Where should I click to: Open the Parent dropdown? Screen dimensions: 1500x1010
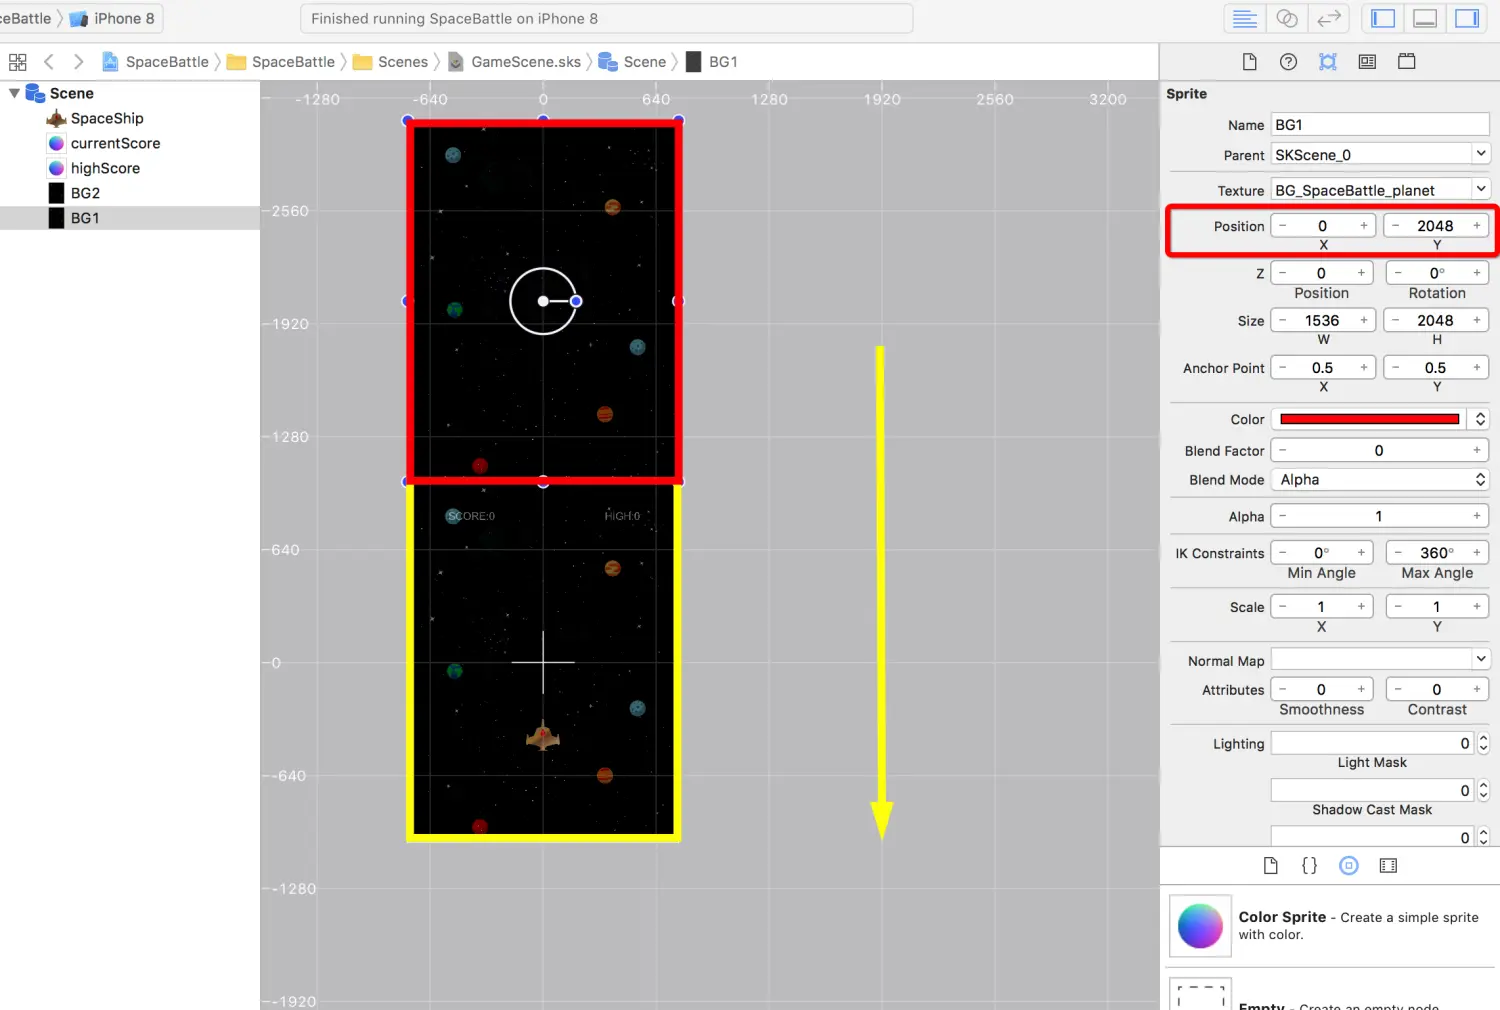(1380, 154)
